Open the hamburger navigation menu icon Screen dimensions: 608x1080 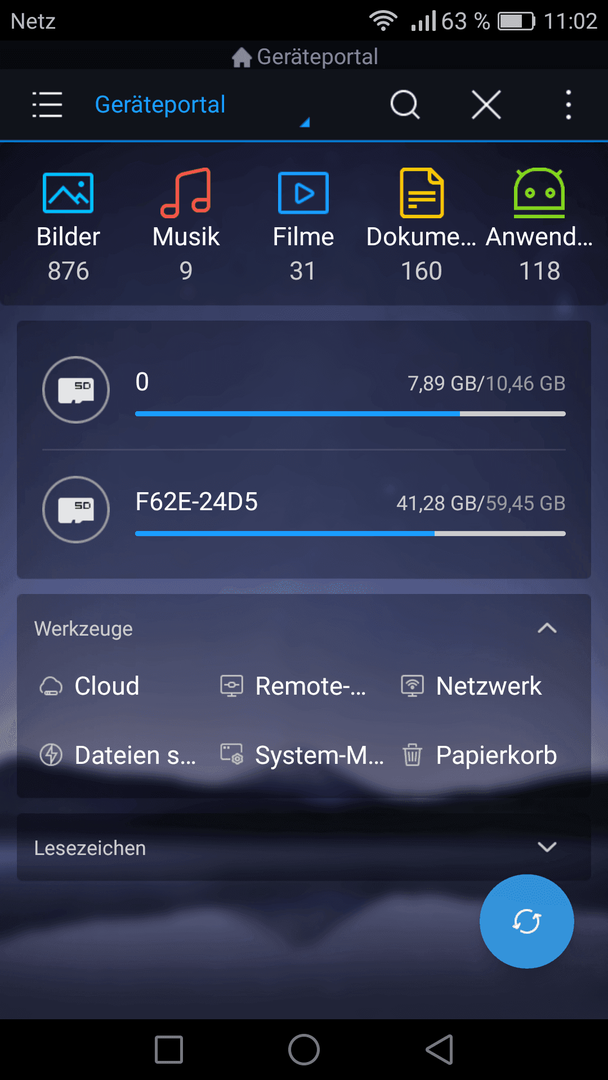tap(47, 105)
